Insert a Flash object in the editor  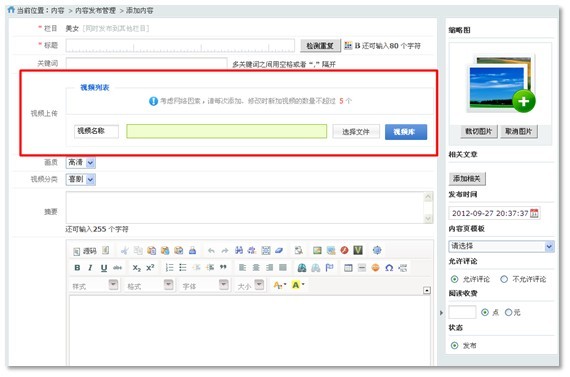pos(344,250)
